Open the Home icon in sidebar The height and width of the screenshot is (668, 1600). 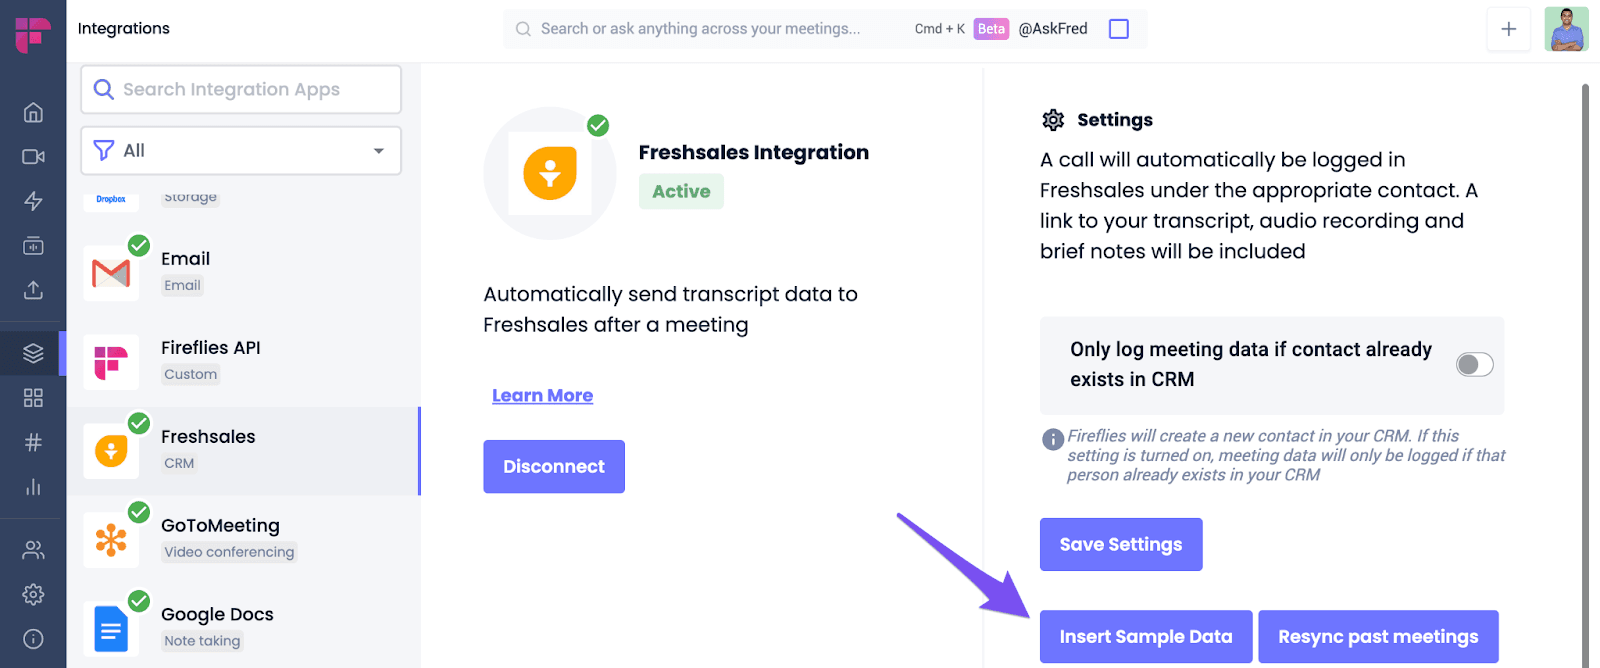[33, 112]
